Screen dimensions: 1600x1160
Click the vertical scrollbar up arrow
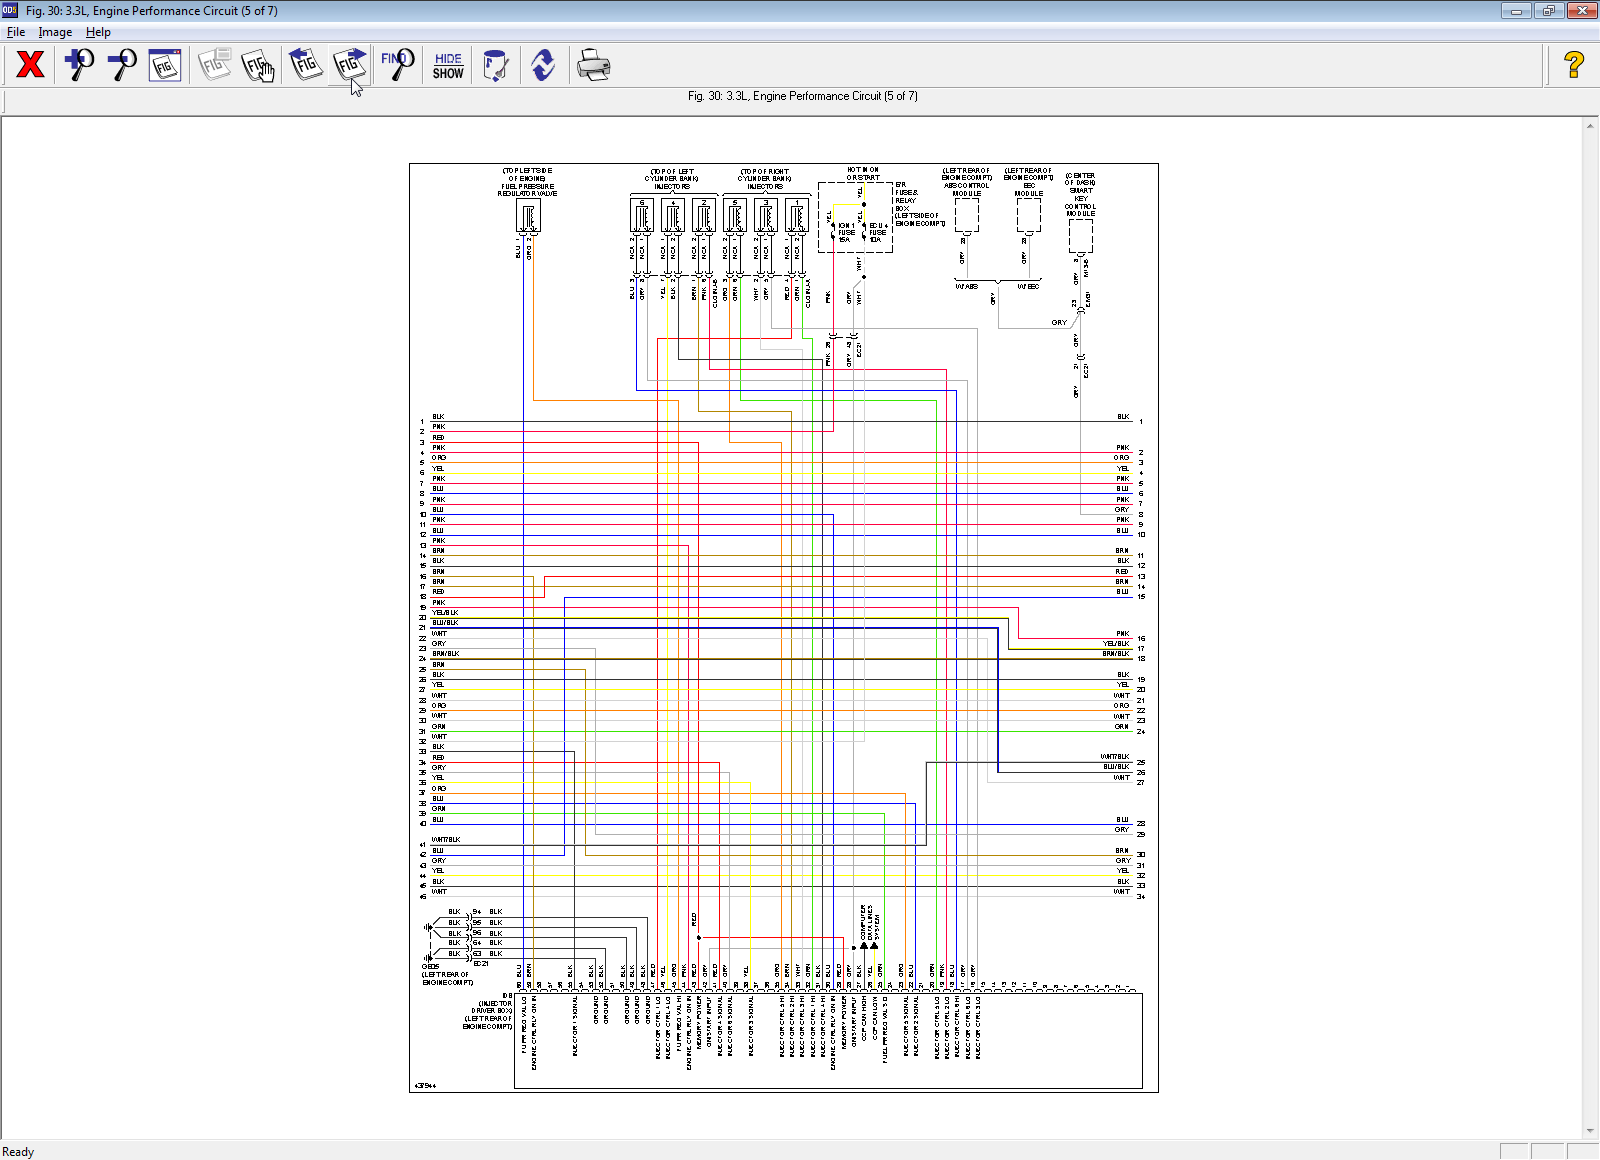[x=1590, y=126]
